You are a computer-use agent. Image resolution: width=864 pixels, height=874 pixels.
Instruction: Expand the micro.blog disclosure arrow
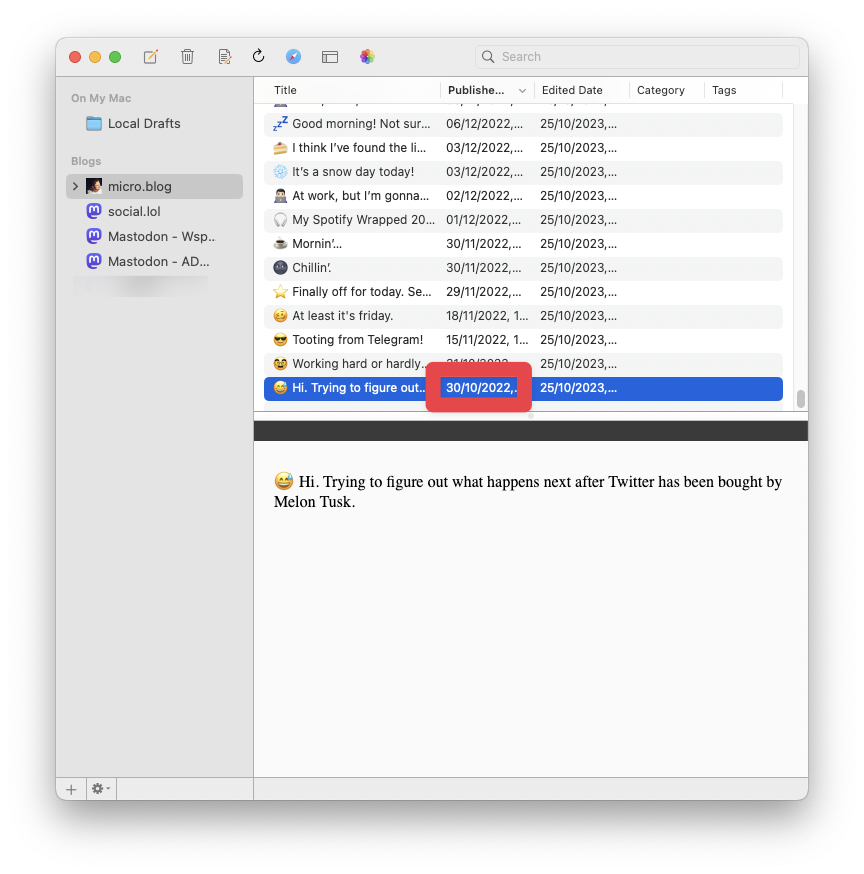(x=75, y=187)
